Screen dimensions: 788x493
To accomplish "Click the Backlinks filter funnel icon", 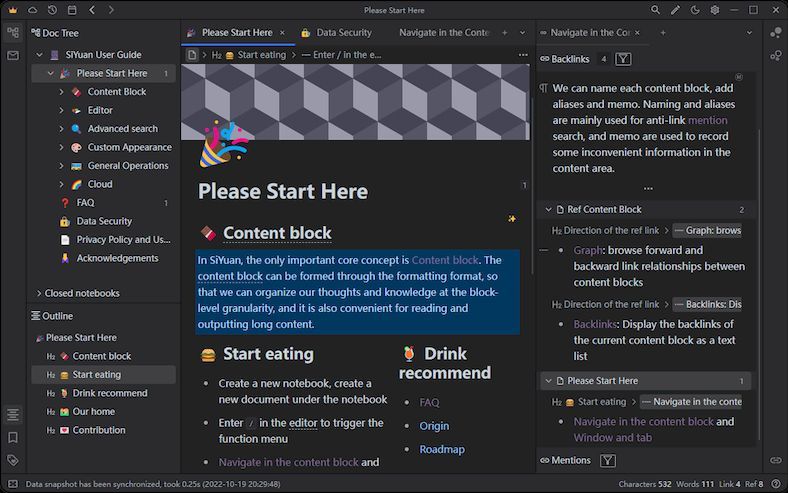I will 623,59.
